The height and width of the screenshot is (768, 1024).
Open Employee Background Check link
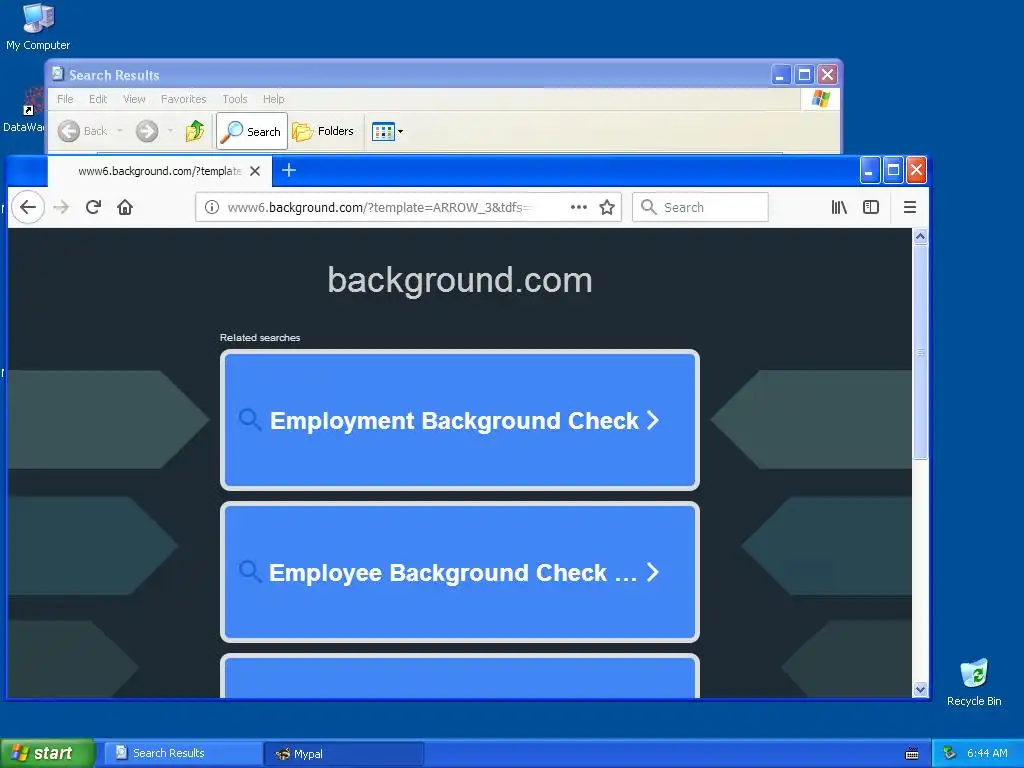pyautogui.click(x=460, y=572)
